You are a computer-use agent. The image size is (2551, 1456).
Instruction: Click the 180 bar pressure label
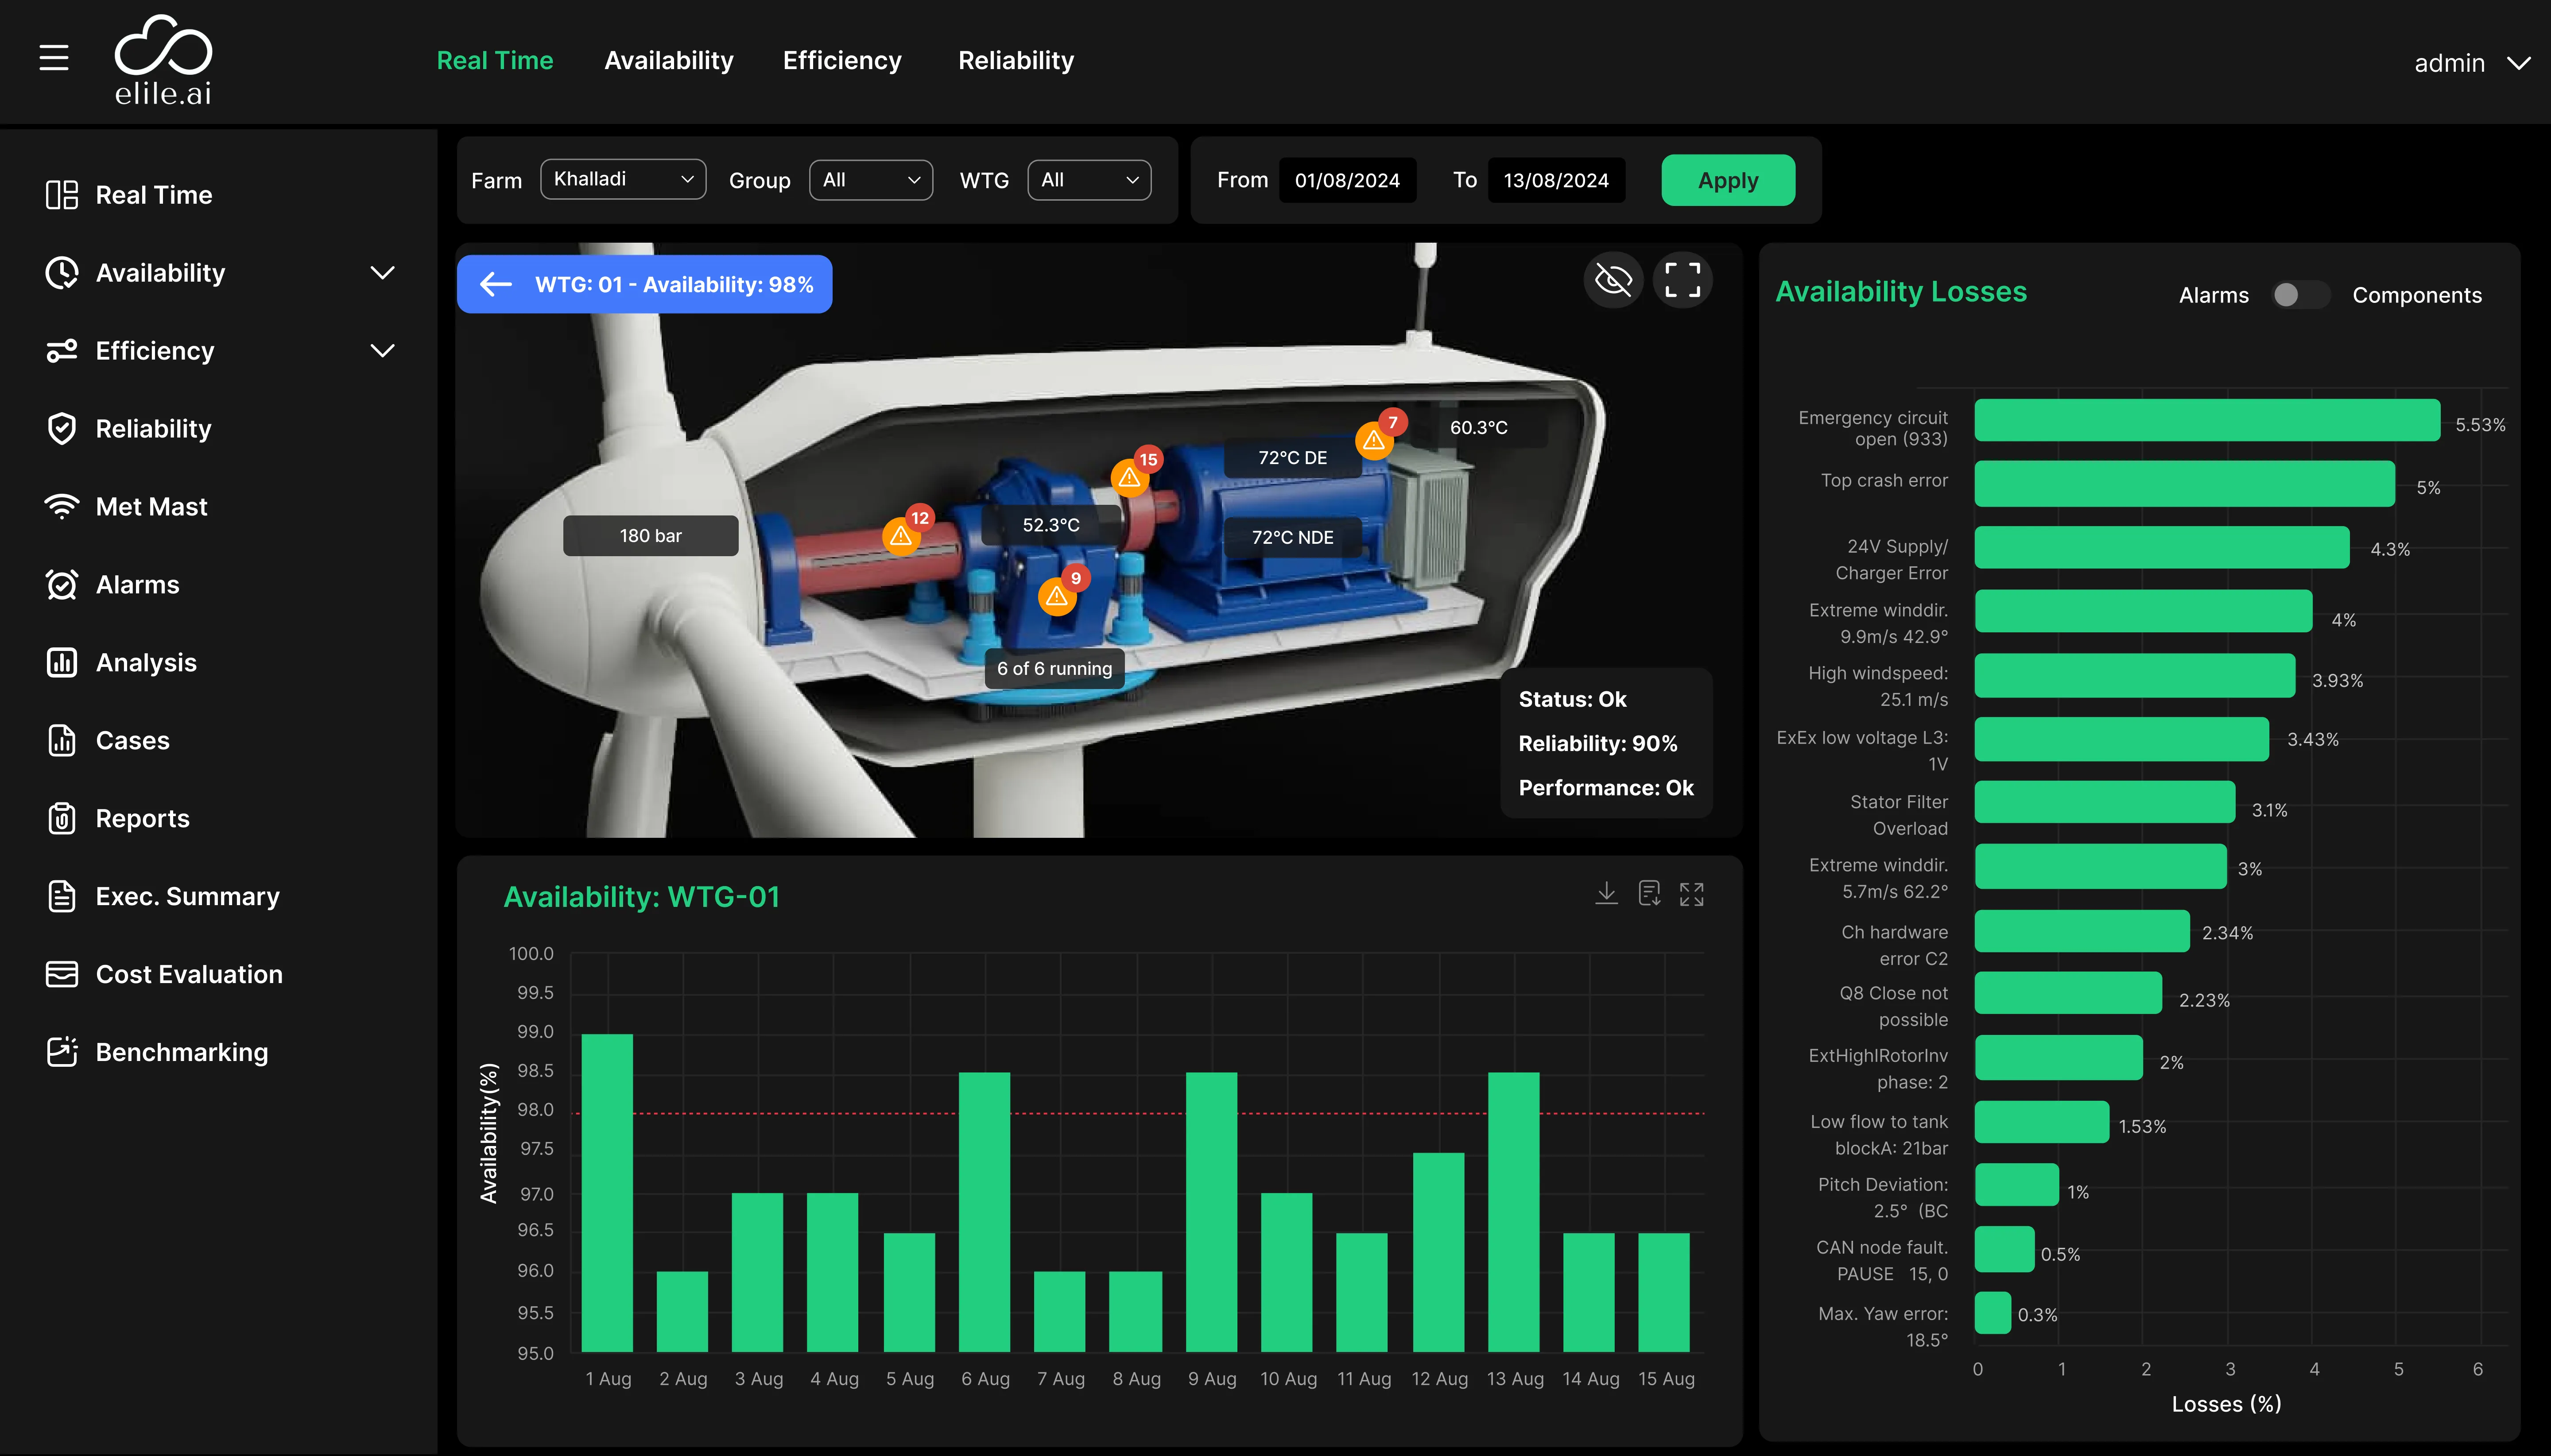click(651, 536)
